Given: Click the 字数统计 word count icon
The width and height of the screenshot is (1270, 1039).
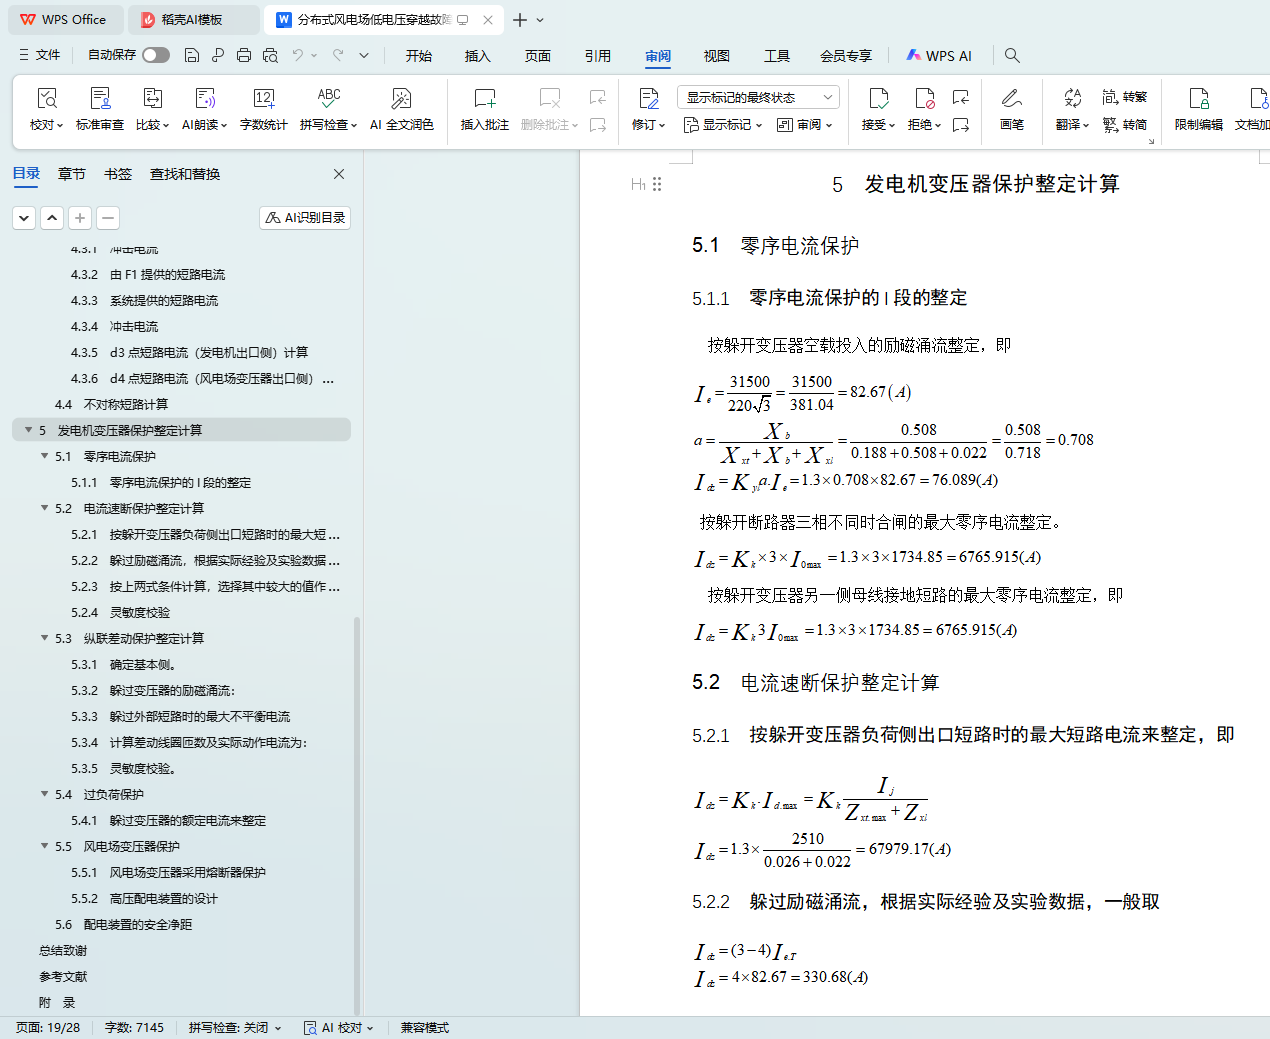Looking at the screenshot, I should [x=263, y=108].
